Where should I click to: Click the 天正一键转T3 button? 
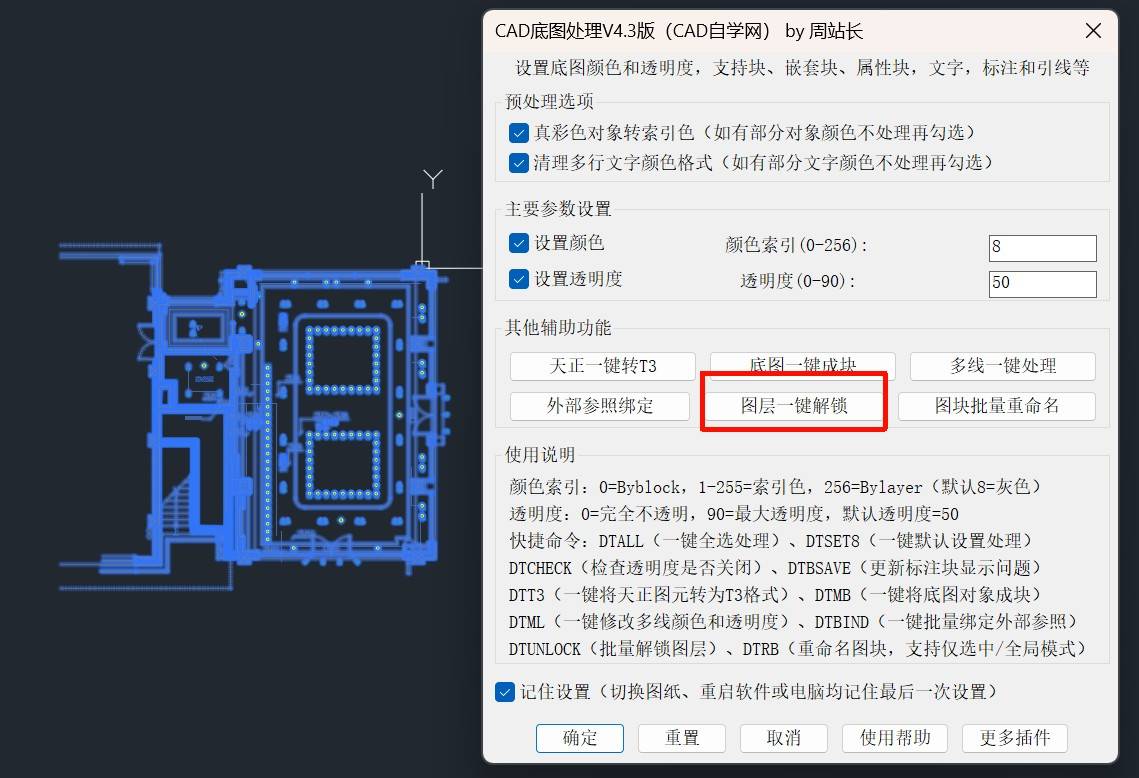[603, 365]
